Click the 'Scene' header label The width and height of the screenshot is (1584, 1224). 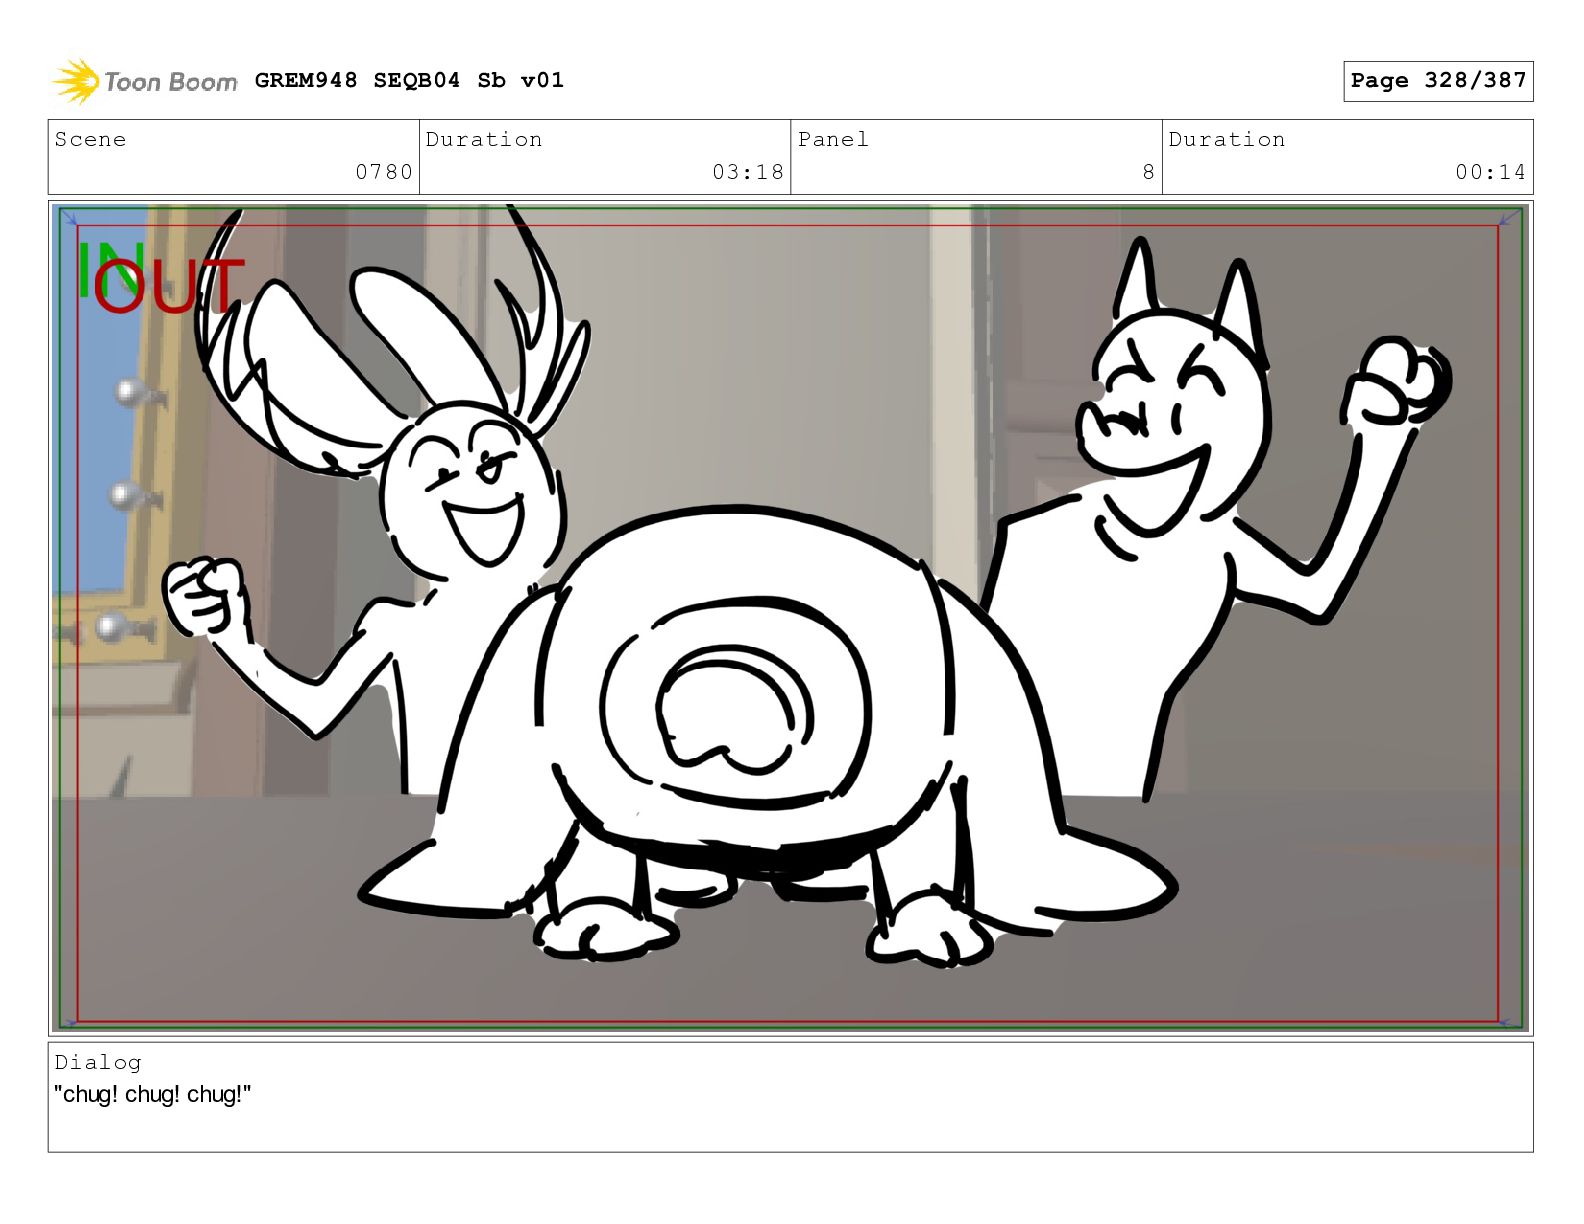(91, 139)
